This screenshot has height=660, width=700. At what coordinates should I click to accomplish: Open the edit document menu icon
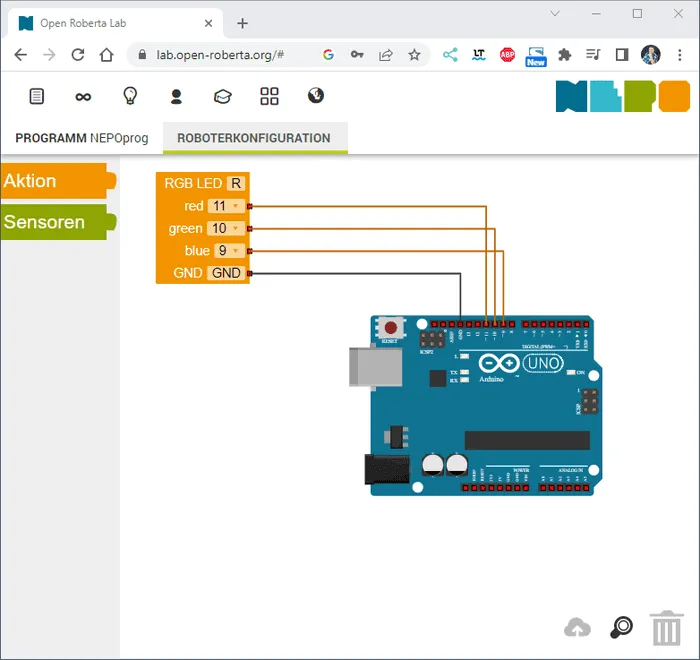coord(37,96)
